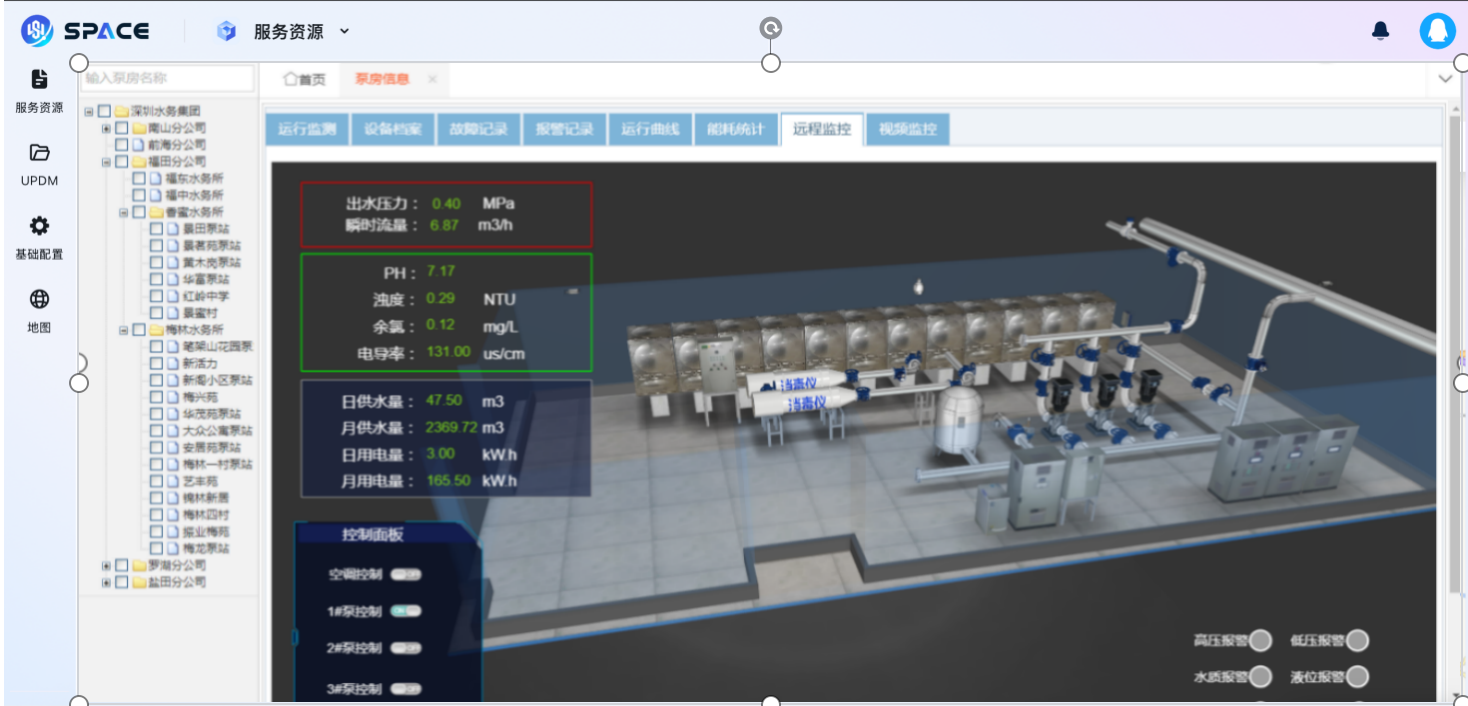Image resolution: width=1468 pixels, height=706 pixels.
Task: Expand the 南山分公司 tree node
Action: 106,128
